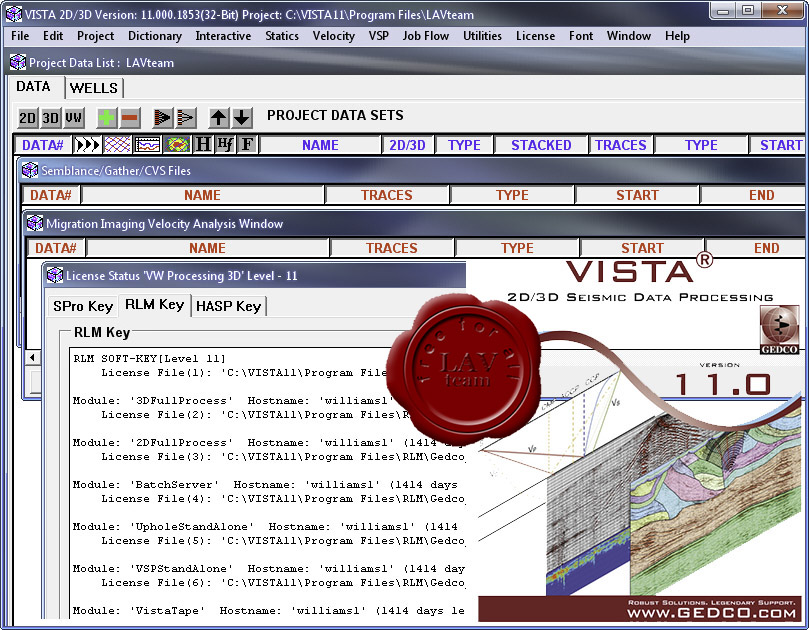This screenshot has height=630, width=809.
Task: Open the VSP menu
Action: (379, 36)
